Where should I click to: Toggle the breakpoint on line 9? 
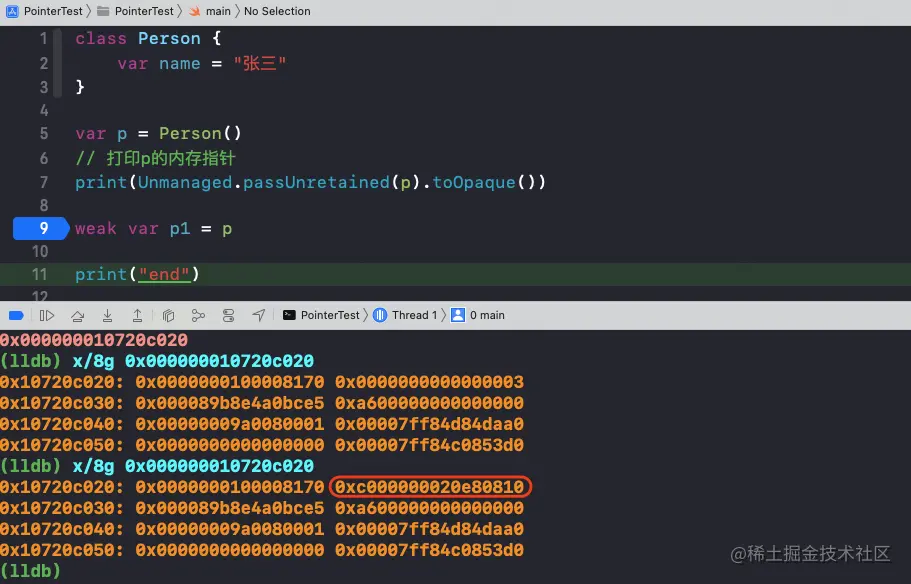pyautogui.click(x=41, y=228)
